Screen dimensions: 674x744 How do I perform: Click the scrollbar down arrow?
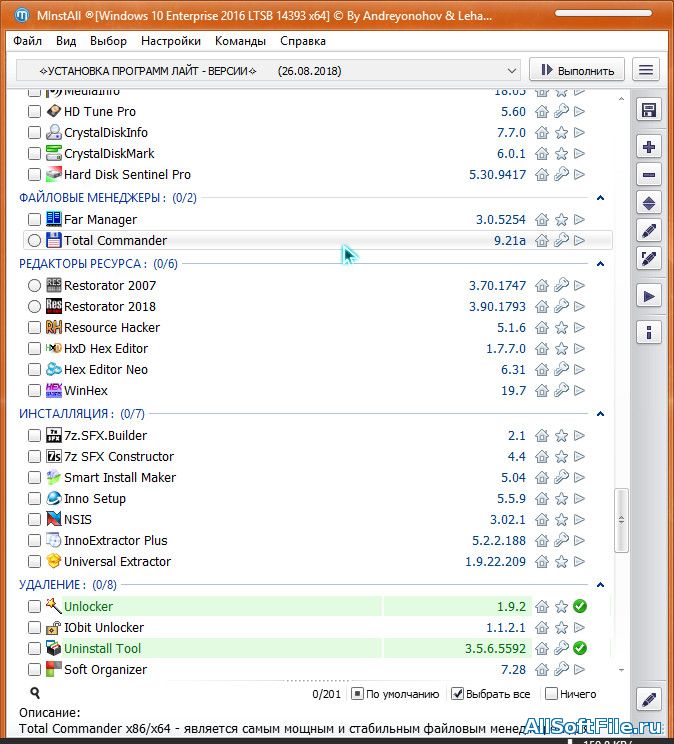(621, 670)
